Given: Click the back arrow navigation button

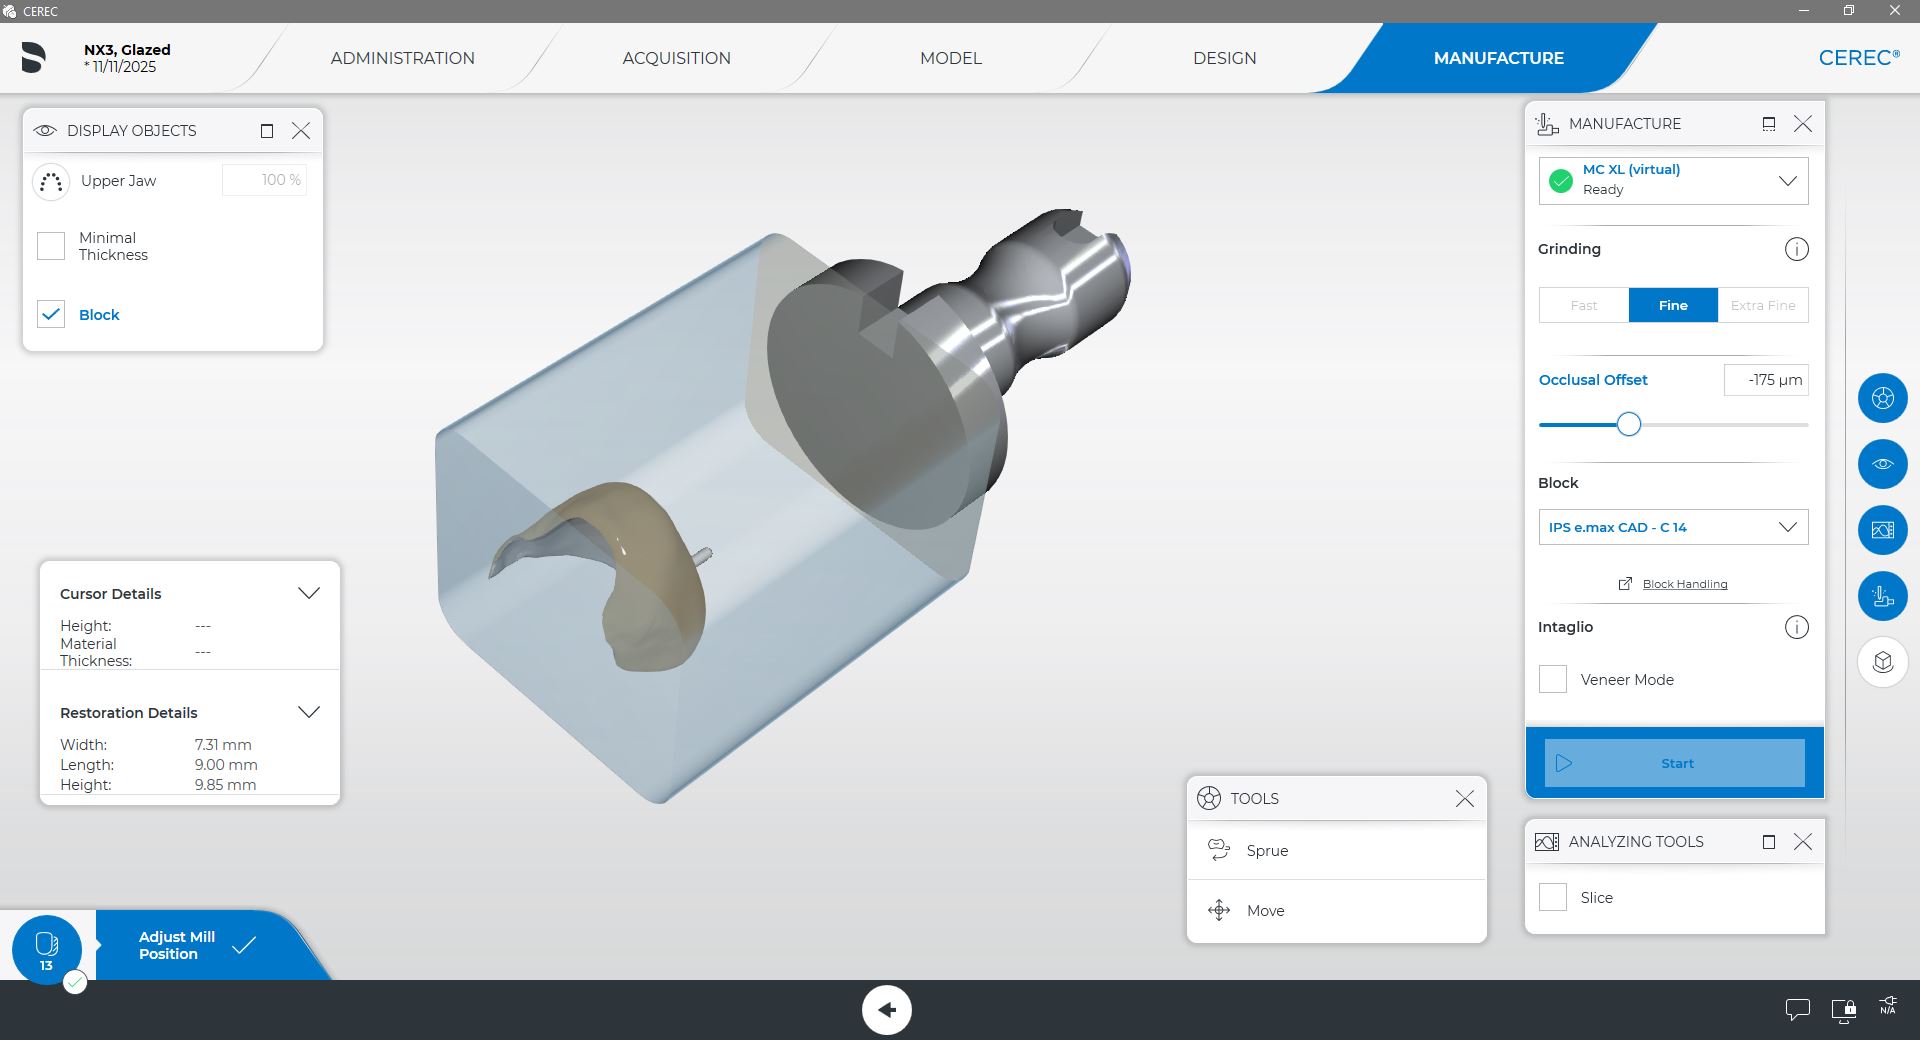Looking at the screenshot, I should [x=887, y=1010].
